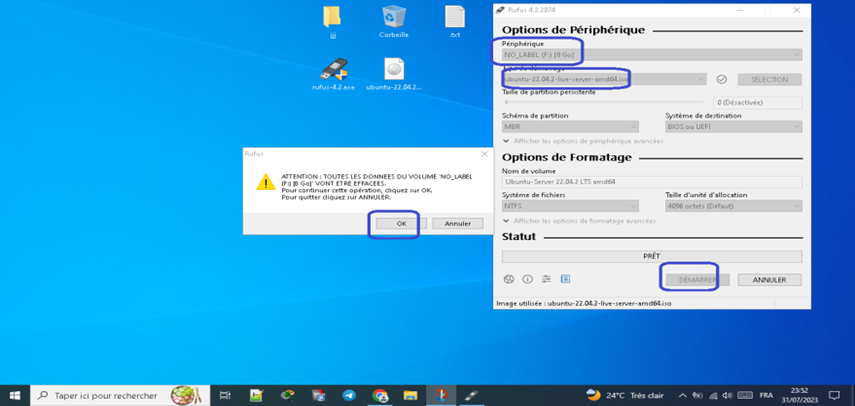Show hidden system tray icons
Image resolution: width=855 pixels, height=406 pixels.
click(682, 396)
